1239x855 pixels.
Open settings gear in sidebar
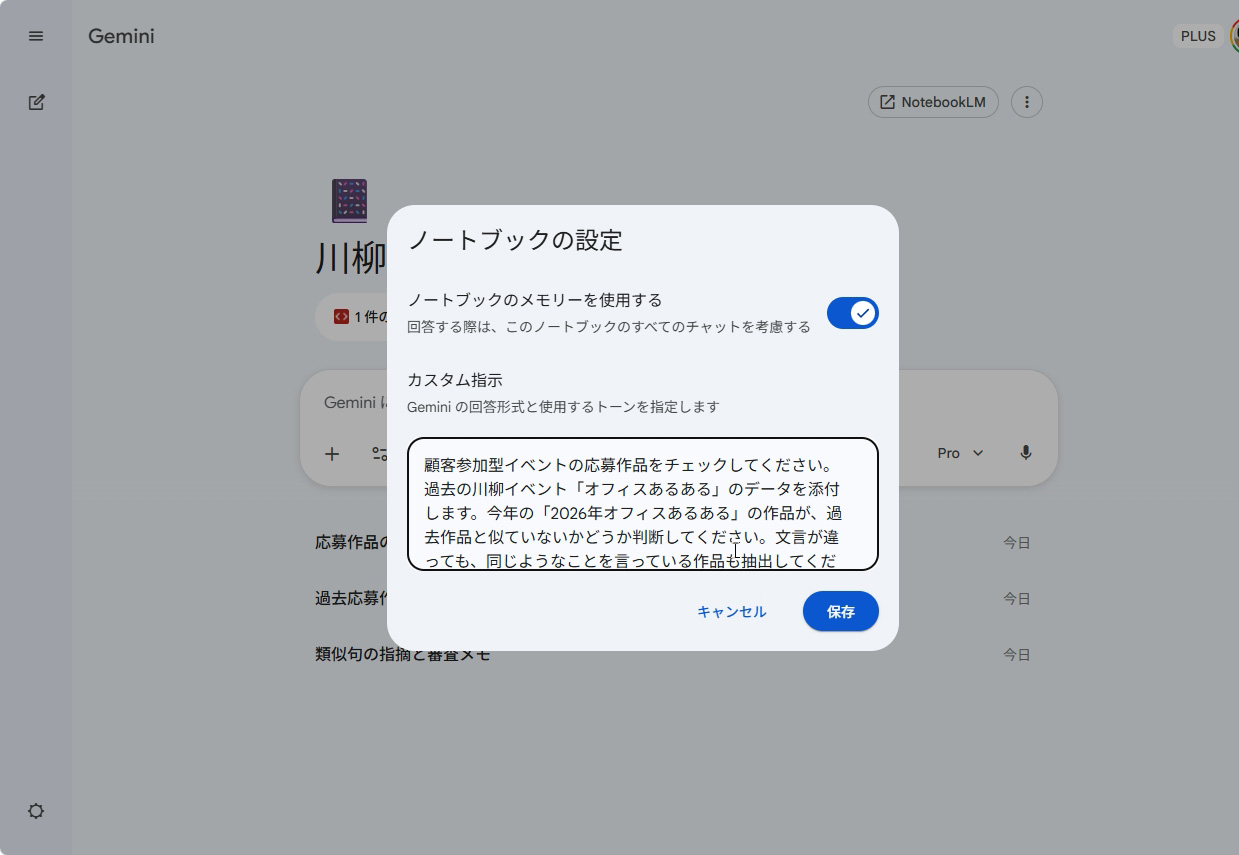pyautogui.click(x=36, y=811)
